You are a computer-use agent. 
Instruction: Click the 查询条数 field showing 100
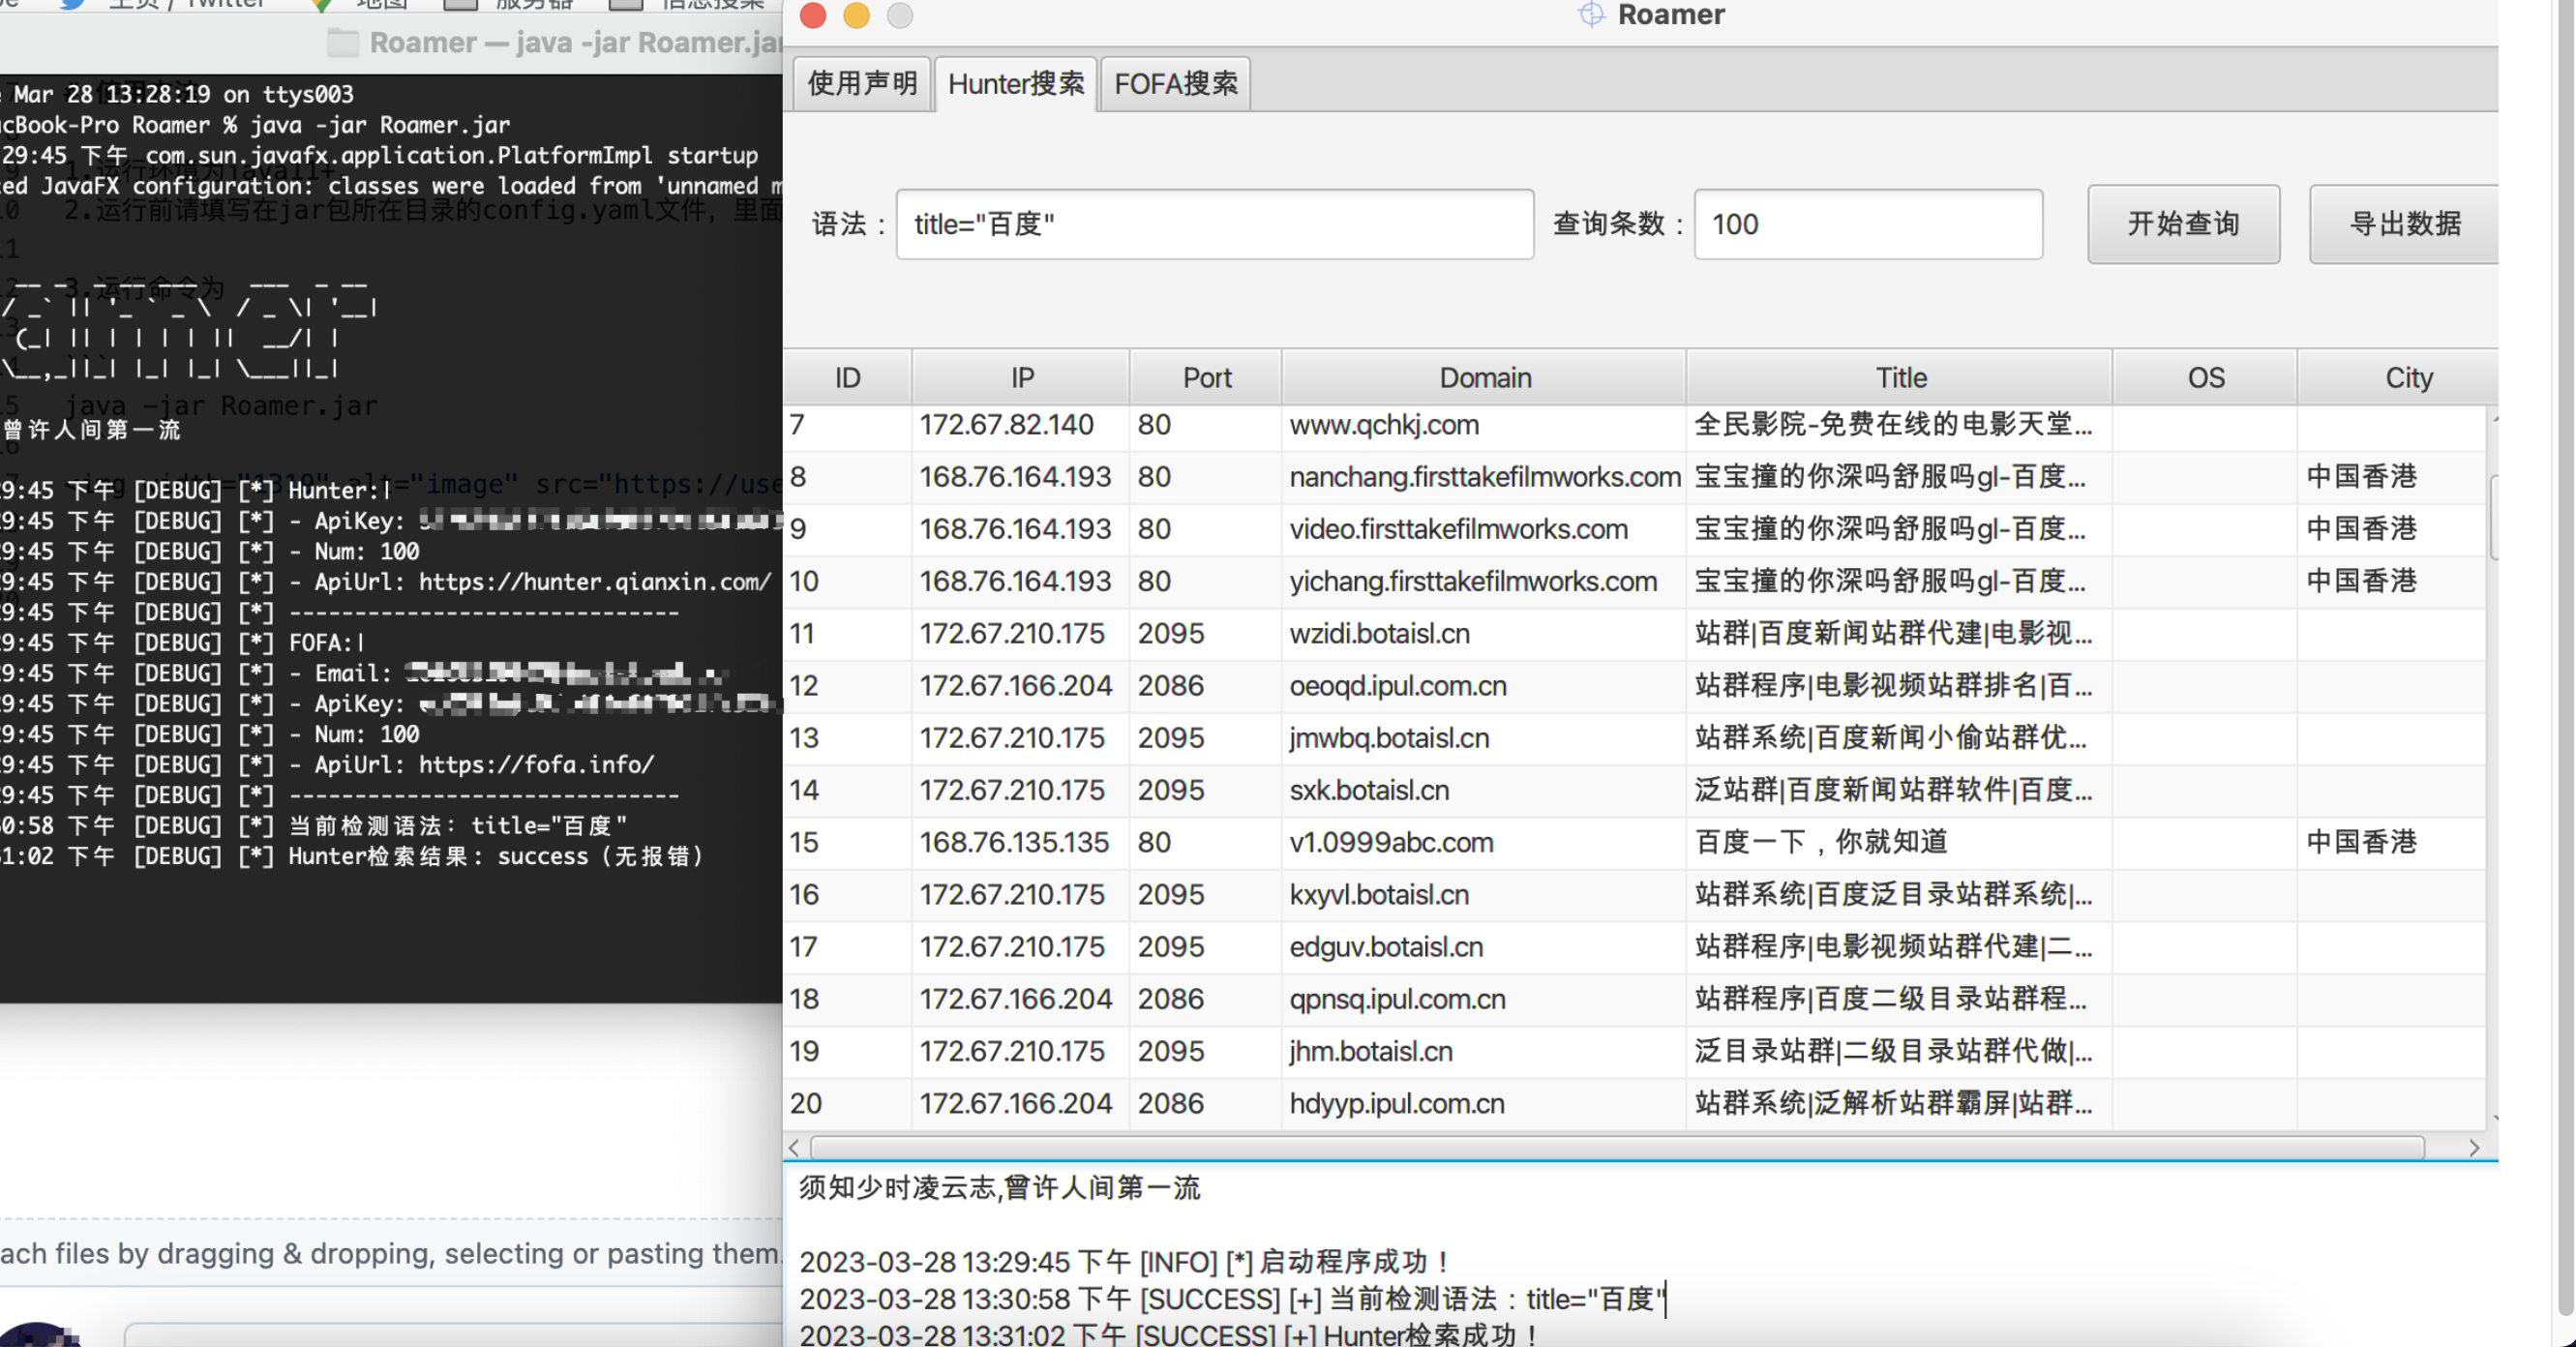coord(1866,223)
